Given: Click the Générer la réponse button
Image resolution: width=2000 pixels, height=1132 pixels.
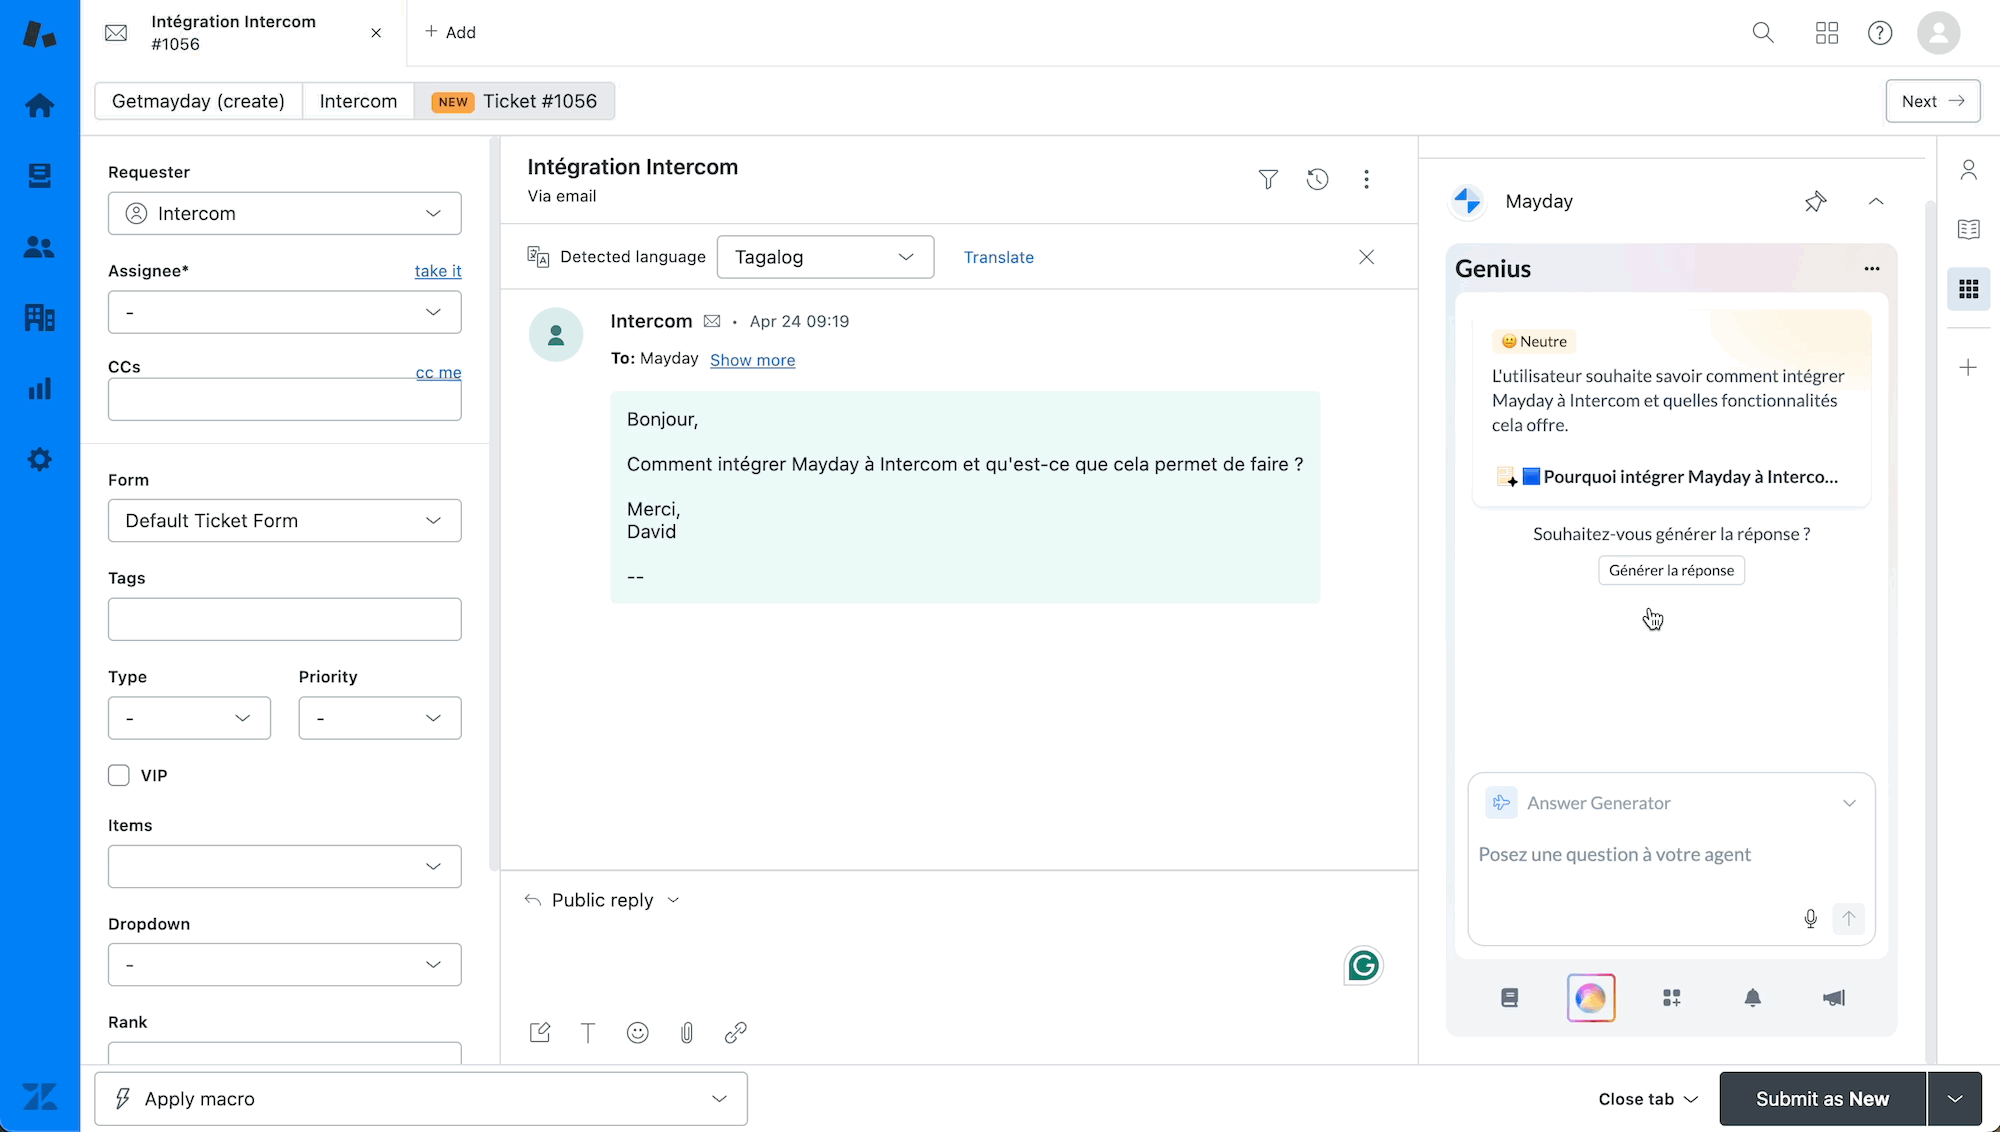Looking at the screenshot, I should point(1671,570).
